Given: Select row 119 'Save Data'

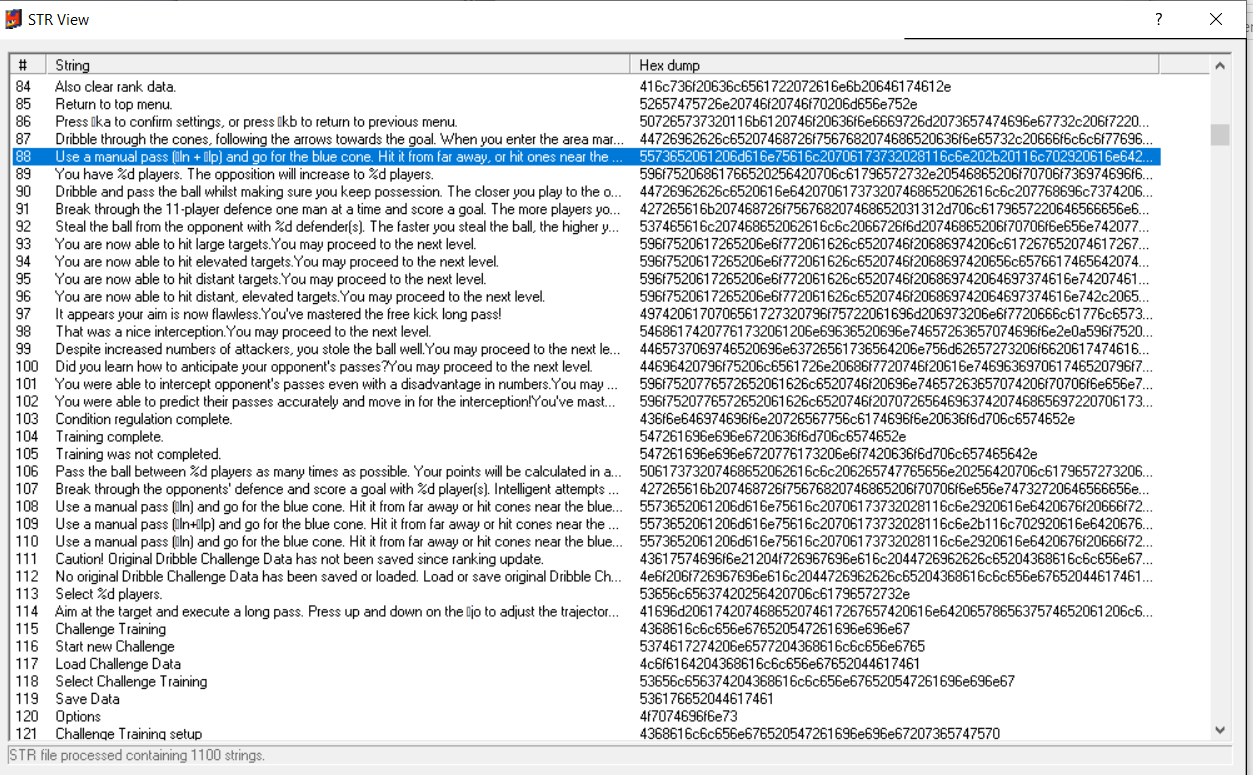Looking at the screenshot, I should 585,699.
